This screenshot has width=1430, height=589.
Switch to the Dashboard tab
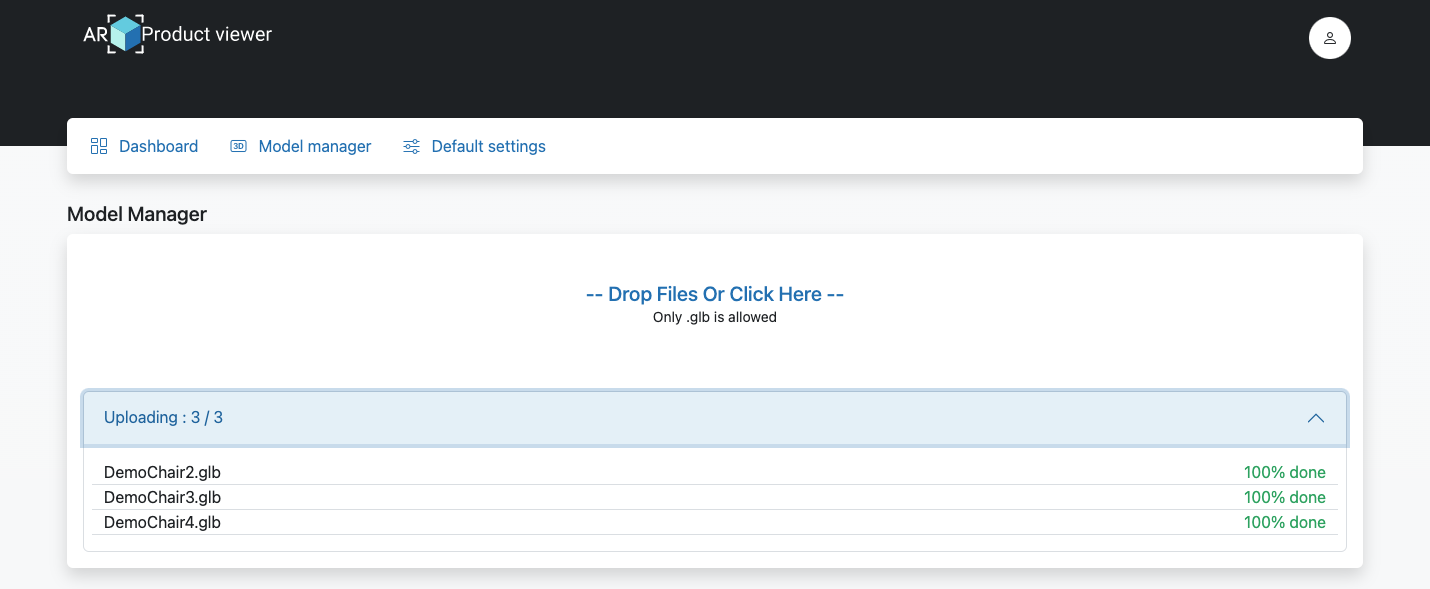(x=158, y=146)
